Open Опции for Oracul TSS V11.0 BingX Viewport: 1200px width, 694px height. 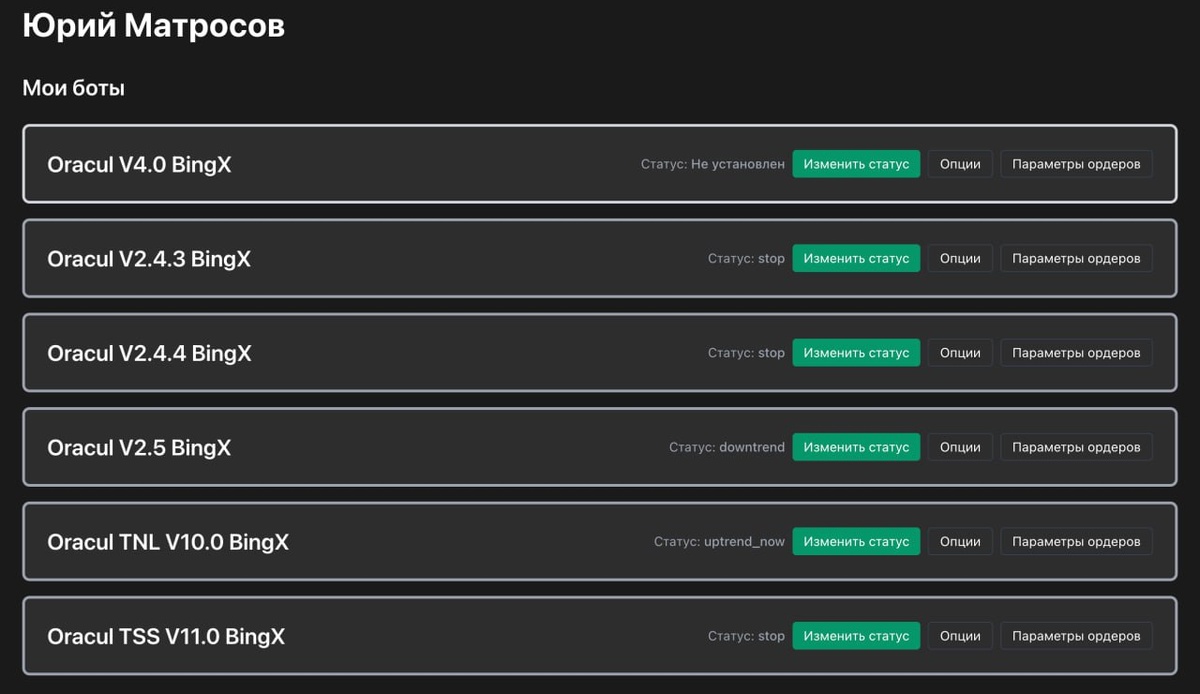click(x=960, y=635)
